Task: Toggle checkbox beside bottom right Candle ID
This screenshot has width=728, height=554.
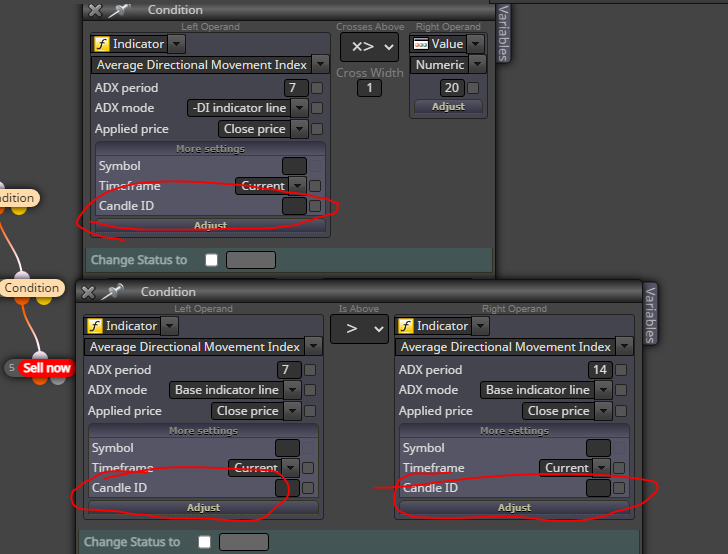Action: (x=619, y=488)
